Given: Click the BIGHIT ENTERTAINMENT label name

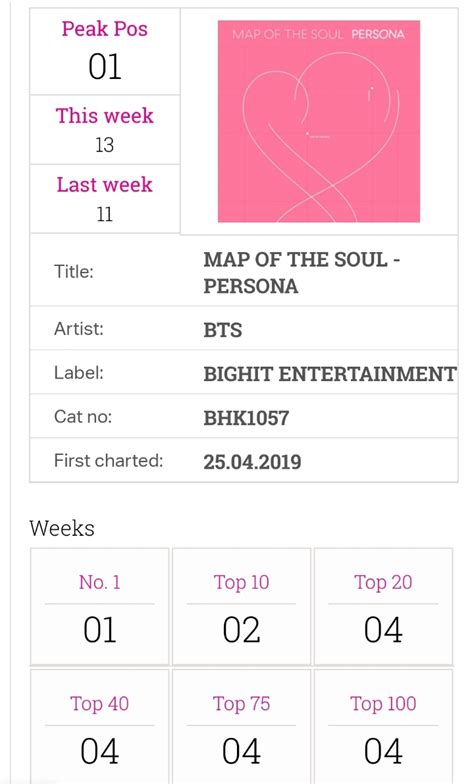Looking at the screenshot, I should (330, 374).
